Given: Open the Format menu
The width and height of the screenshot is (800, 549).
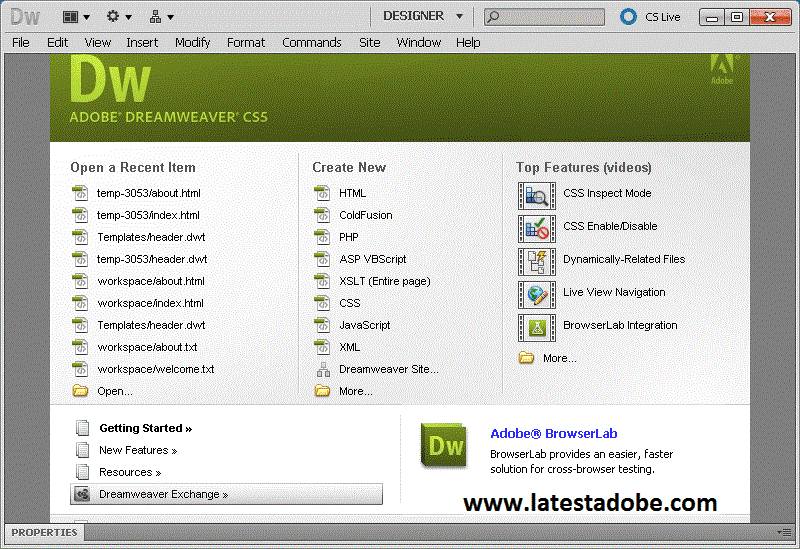Looking at the screenshot, I should point(246,42).
